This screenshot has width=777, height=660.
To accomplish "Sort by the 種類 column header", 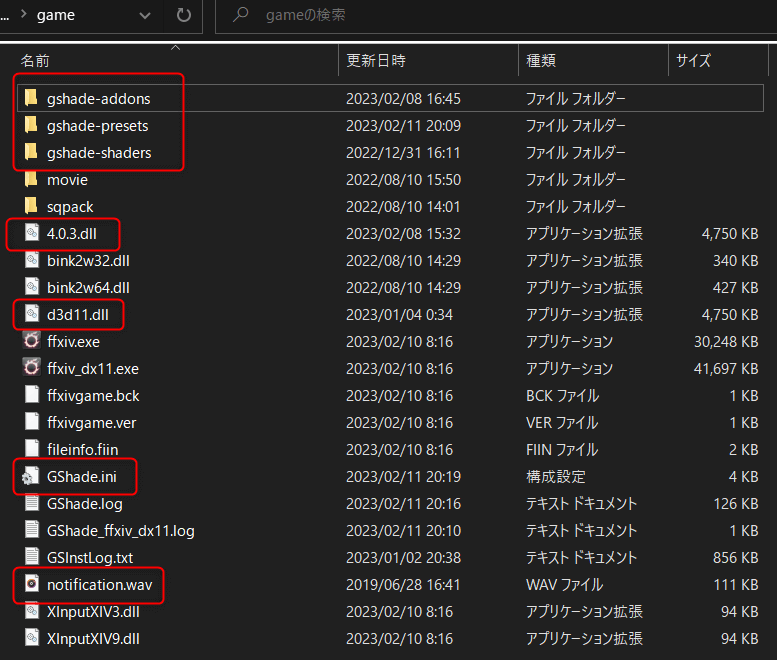I will click(593, 60).
